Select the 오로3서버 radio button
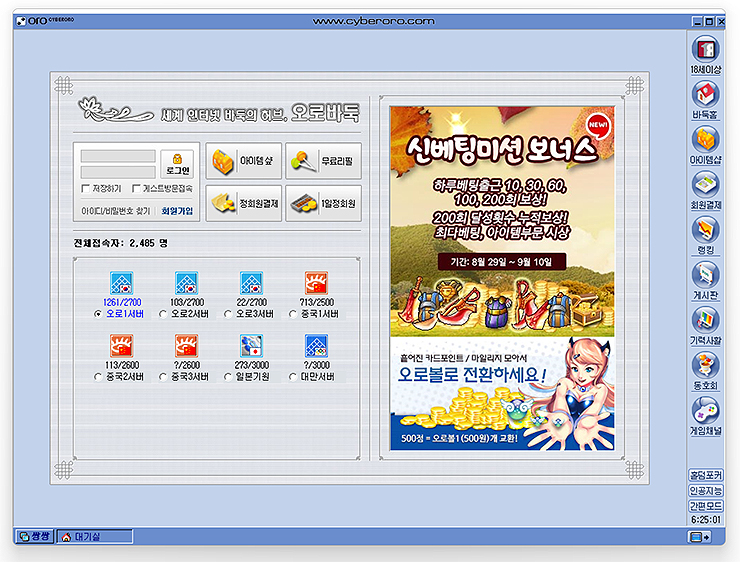 pos(228,314)
